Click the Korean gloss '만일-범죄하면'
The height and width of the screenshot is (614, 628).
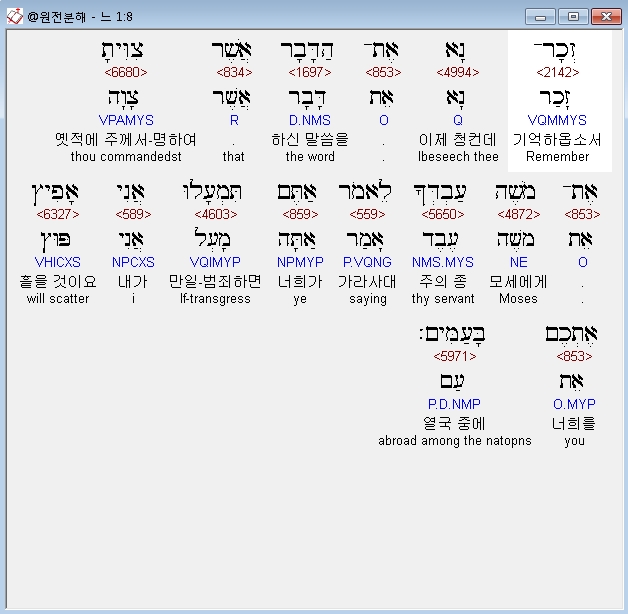pyautogui.click(x=215, y=282)
